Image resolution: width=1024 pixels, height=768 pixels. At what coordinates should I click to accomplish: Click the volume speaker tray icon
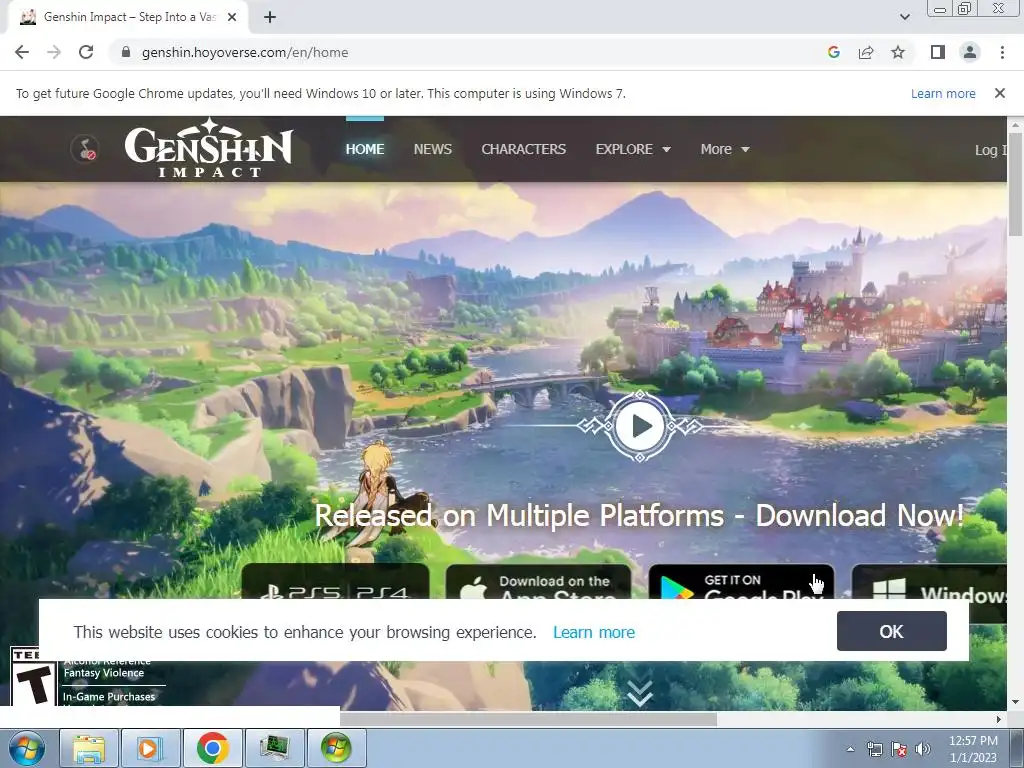click(923, 749)
